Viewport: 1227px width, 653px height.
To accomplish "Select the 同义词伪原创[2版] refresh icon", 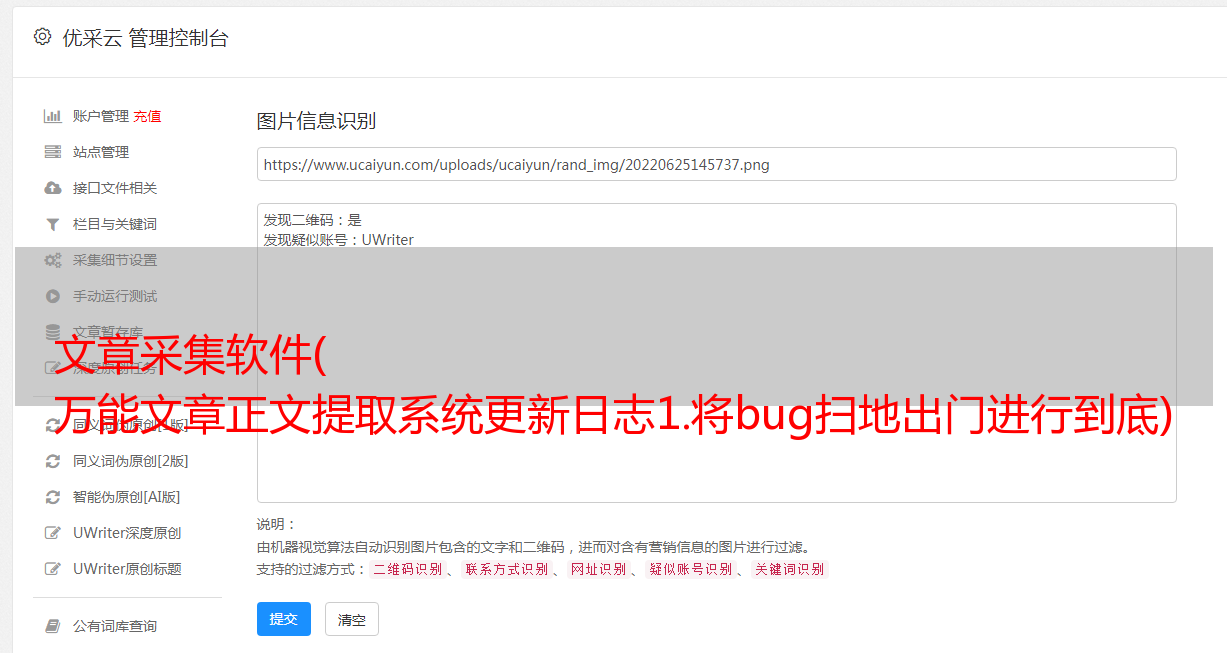I will (53, 461).
